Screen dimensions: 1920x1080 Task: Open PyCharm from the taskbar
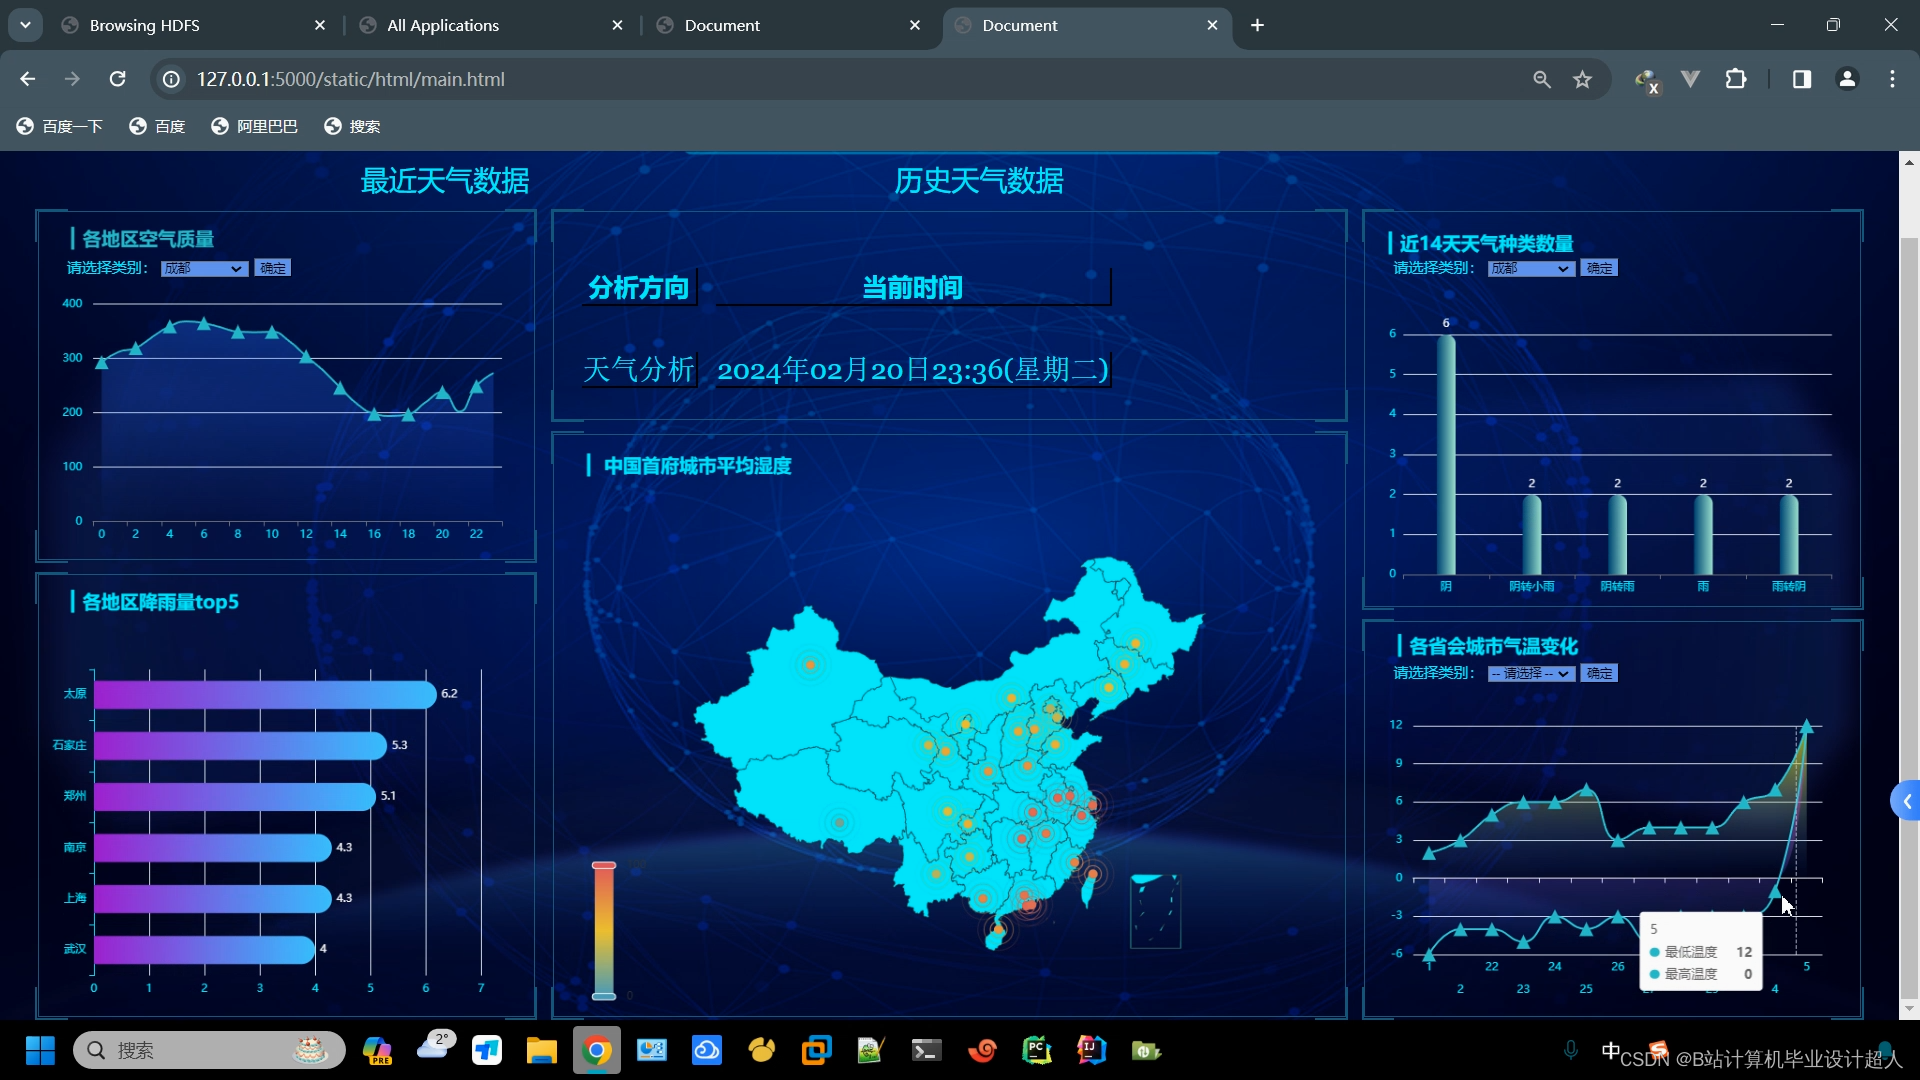1036,1050
